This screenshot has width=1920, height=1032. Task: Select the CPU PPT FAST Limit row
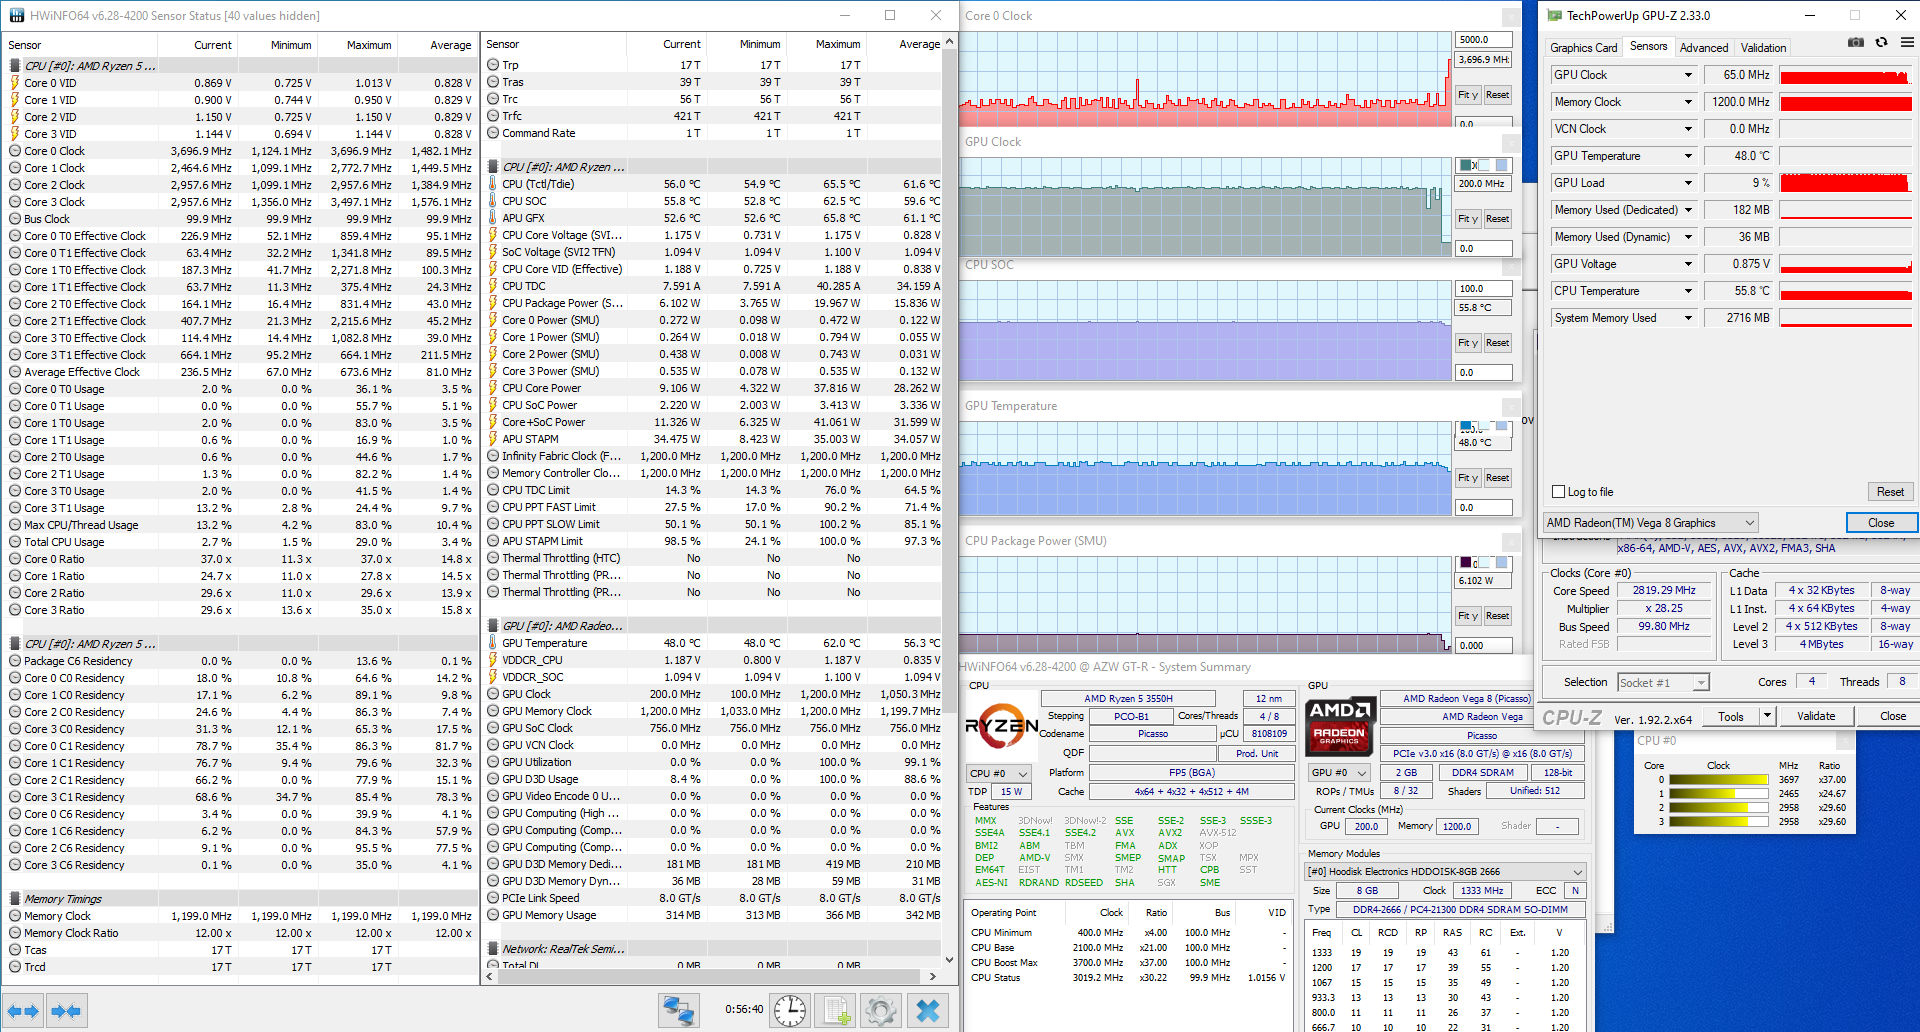point(713,507)
